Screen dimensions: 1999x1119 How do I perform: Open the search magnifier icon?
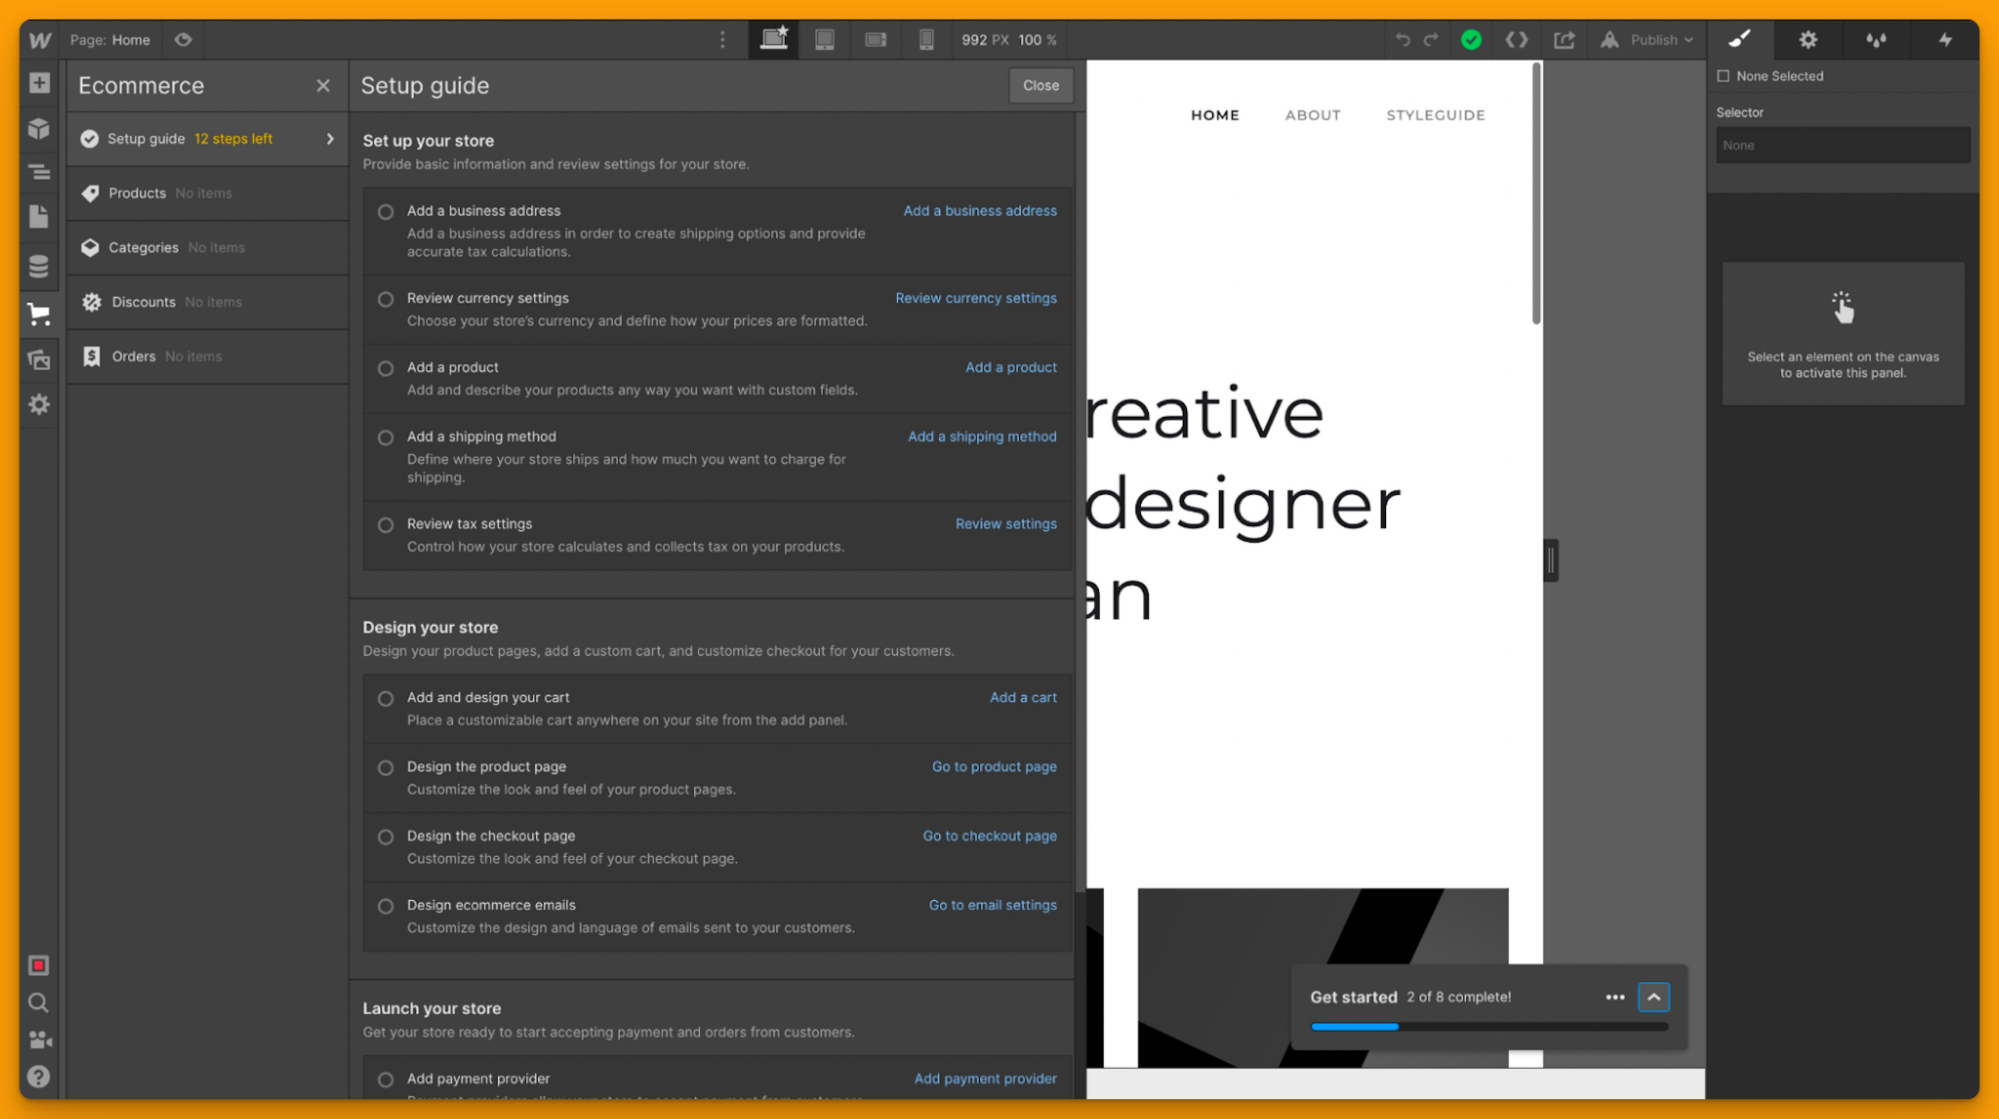pos(39,1003)
